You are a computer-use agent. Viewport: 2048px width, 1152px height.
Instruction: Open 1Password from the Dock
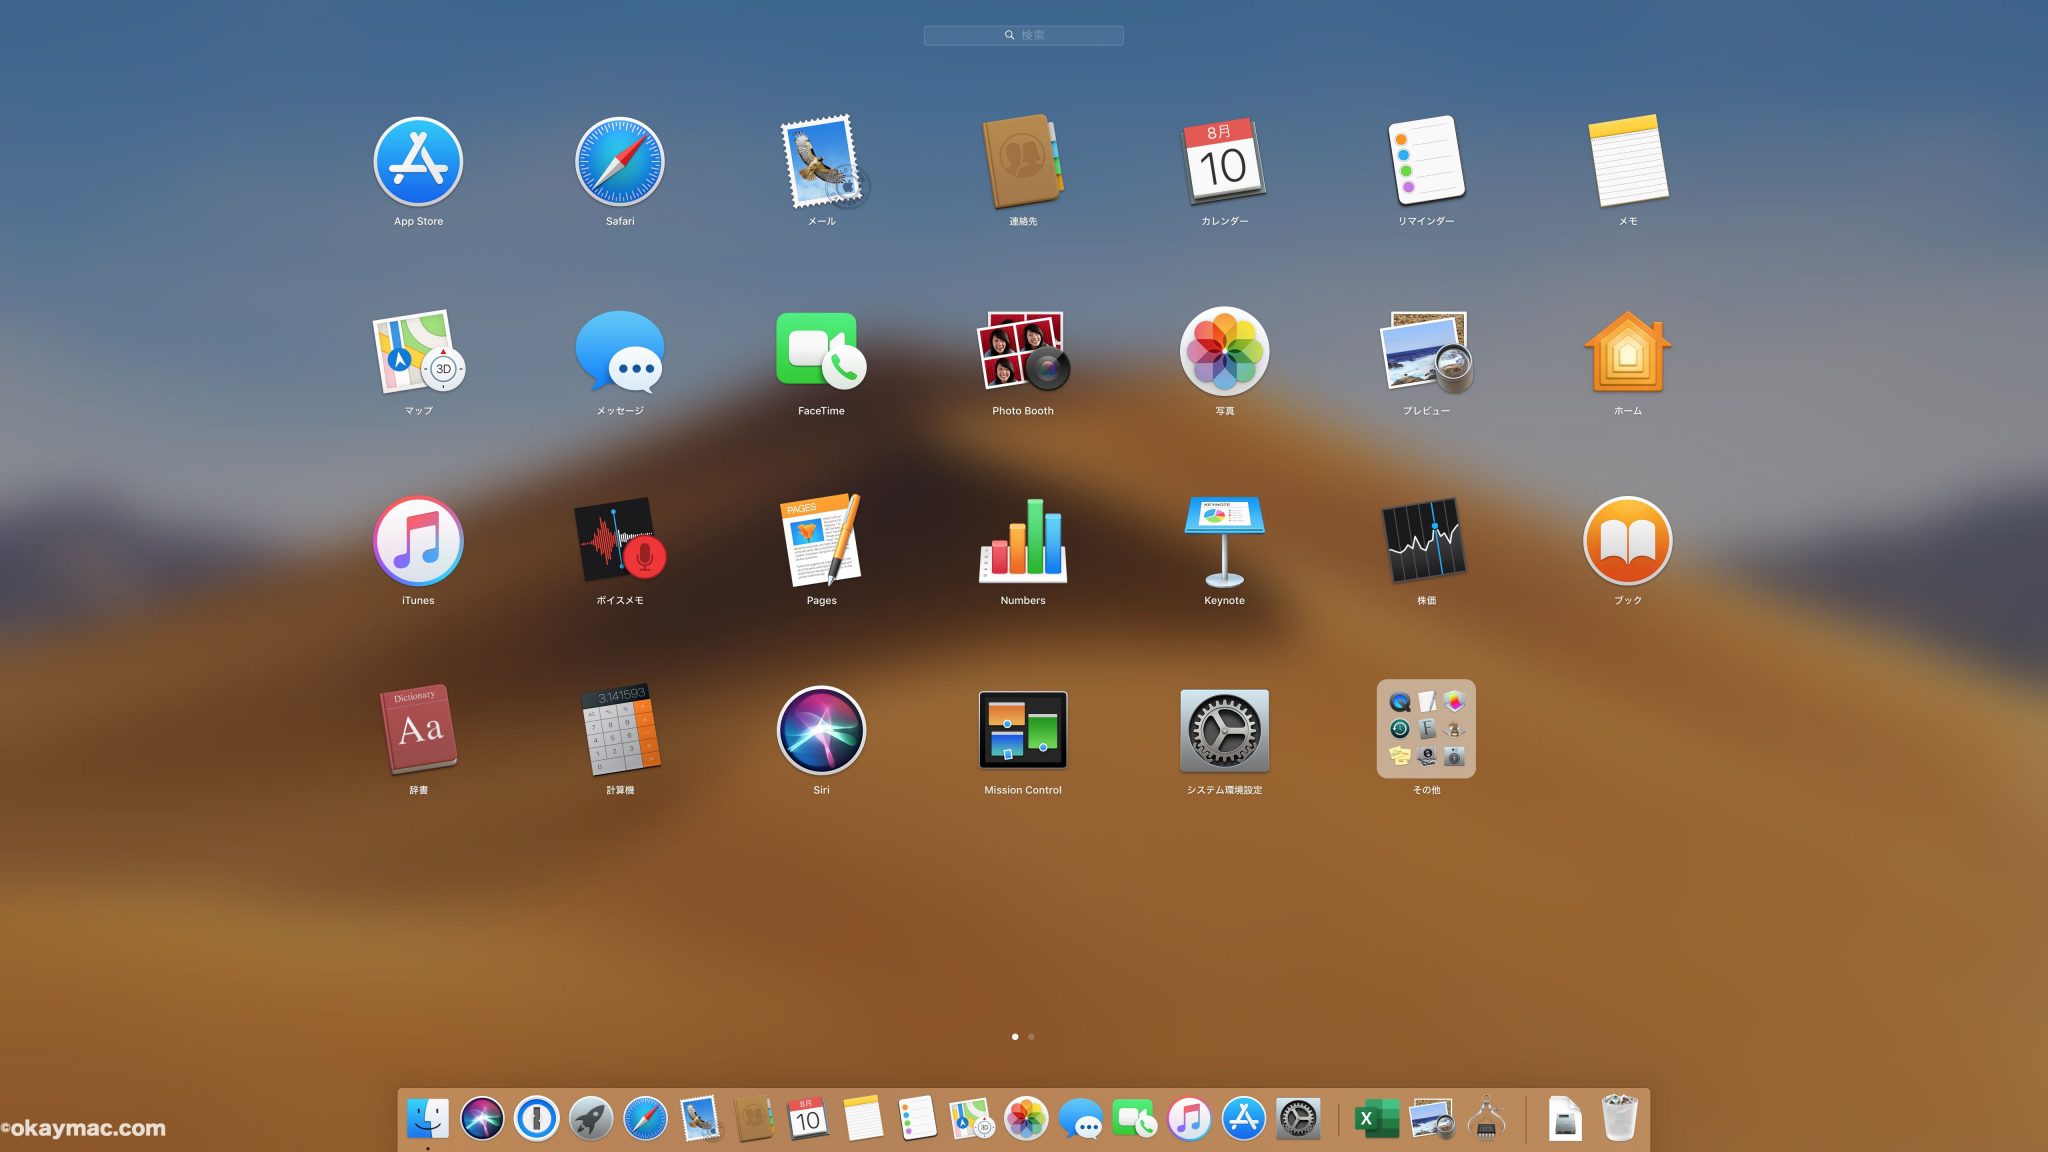[536, 1118]
